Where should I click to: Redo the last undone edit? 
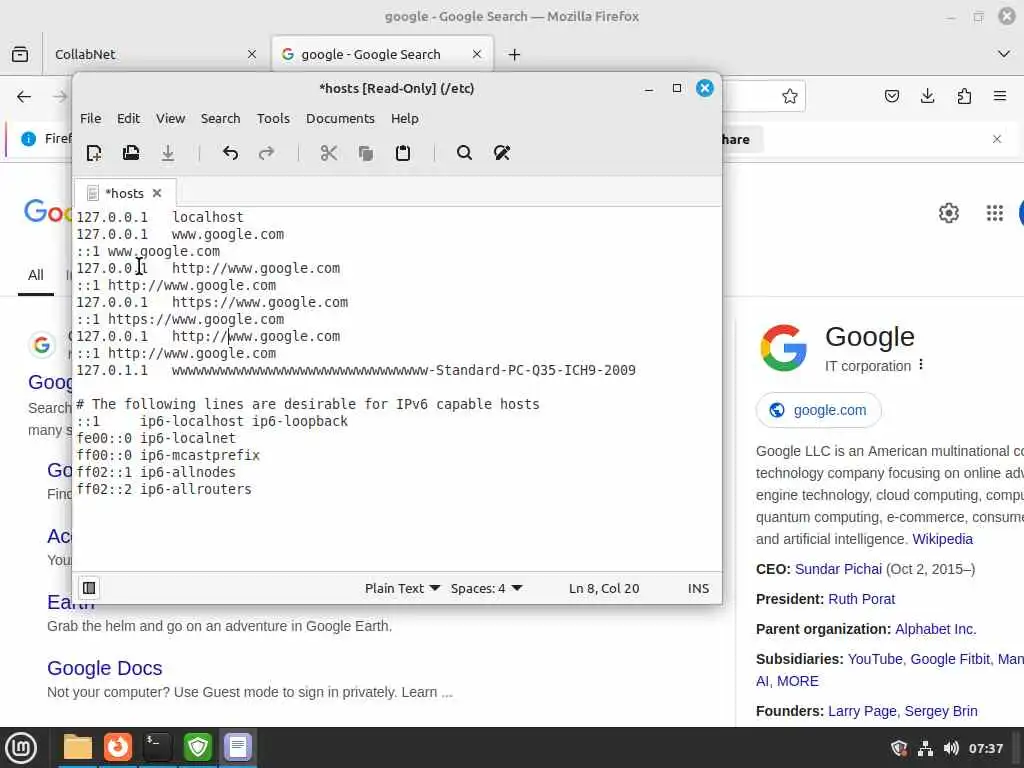click(266, 153)
